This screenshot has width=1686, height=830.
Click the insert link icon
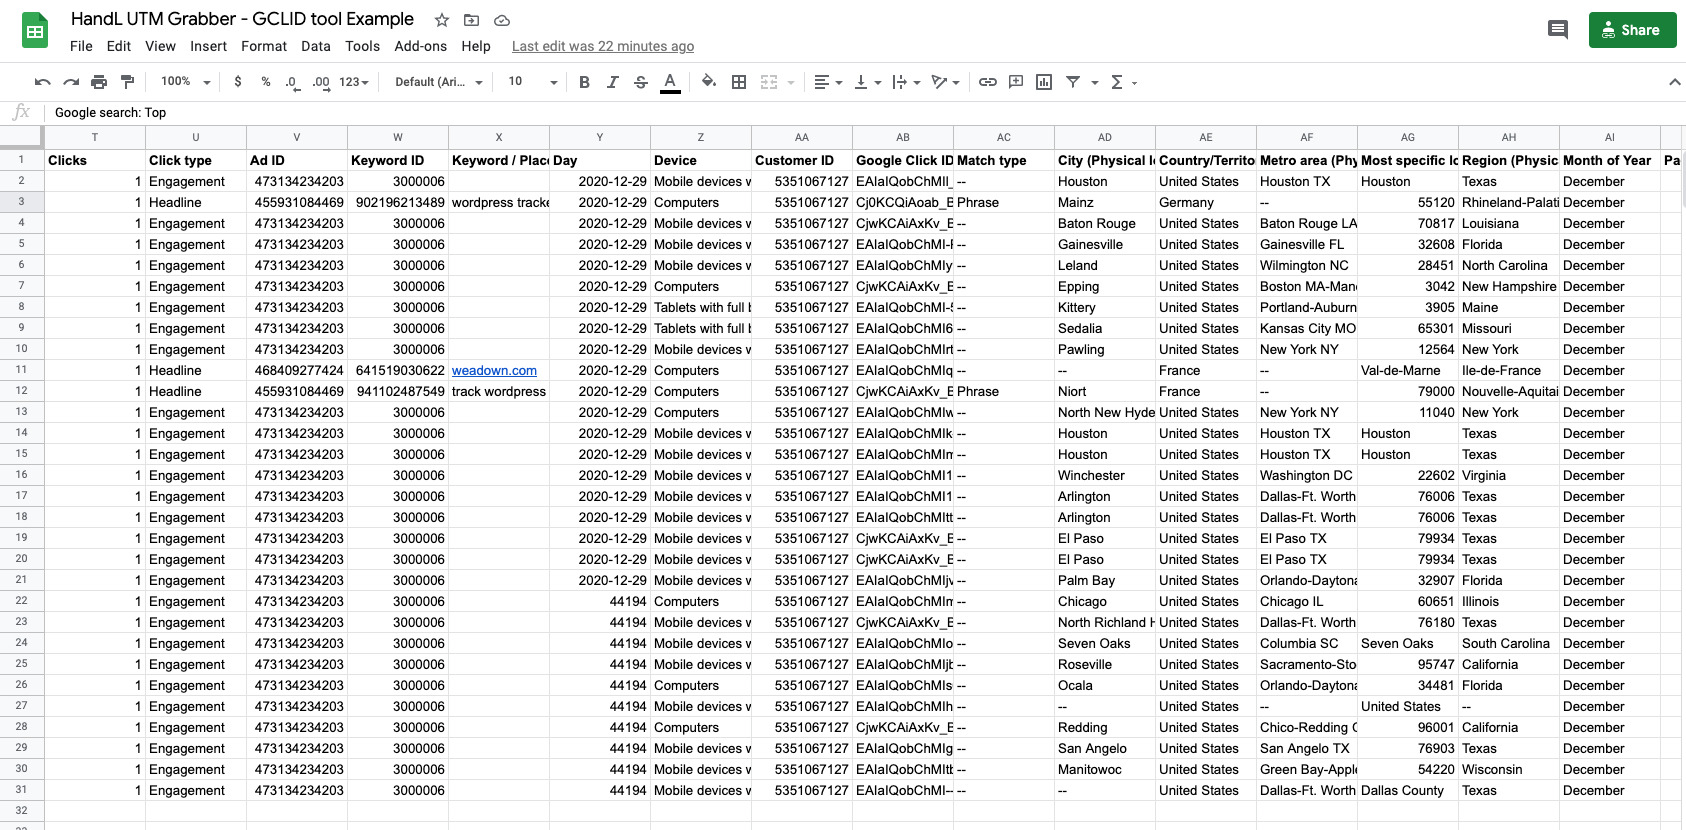click(988, 82)
